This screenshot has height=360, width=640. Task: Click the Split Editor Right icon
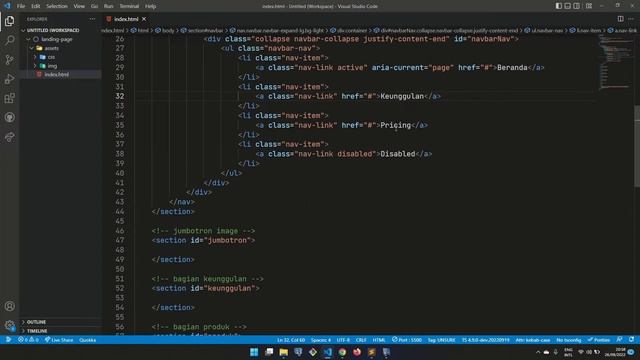pos(620,19)
